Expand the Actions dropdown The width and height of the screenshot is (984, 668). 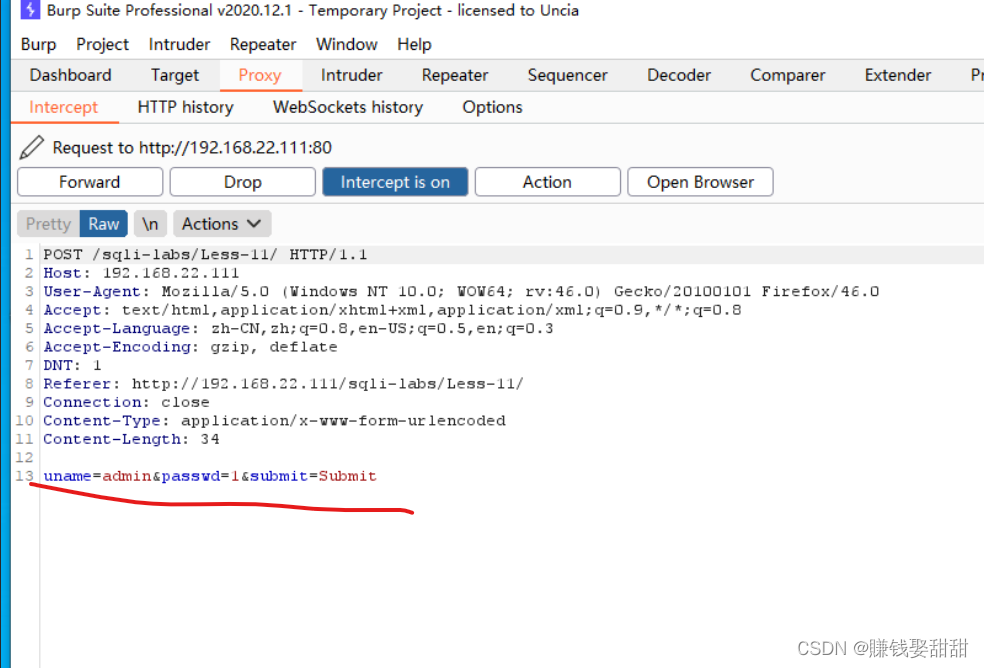tap(222, 224)
